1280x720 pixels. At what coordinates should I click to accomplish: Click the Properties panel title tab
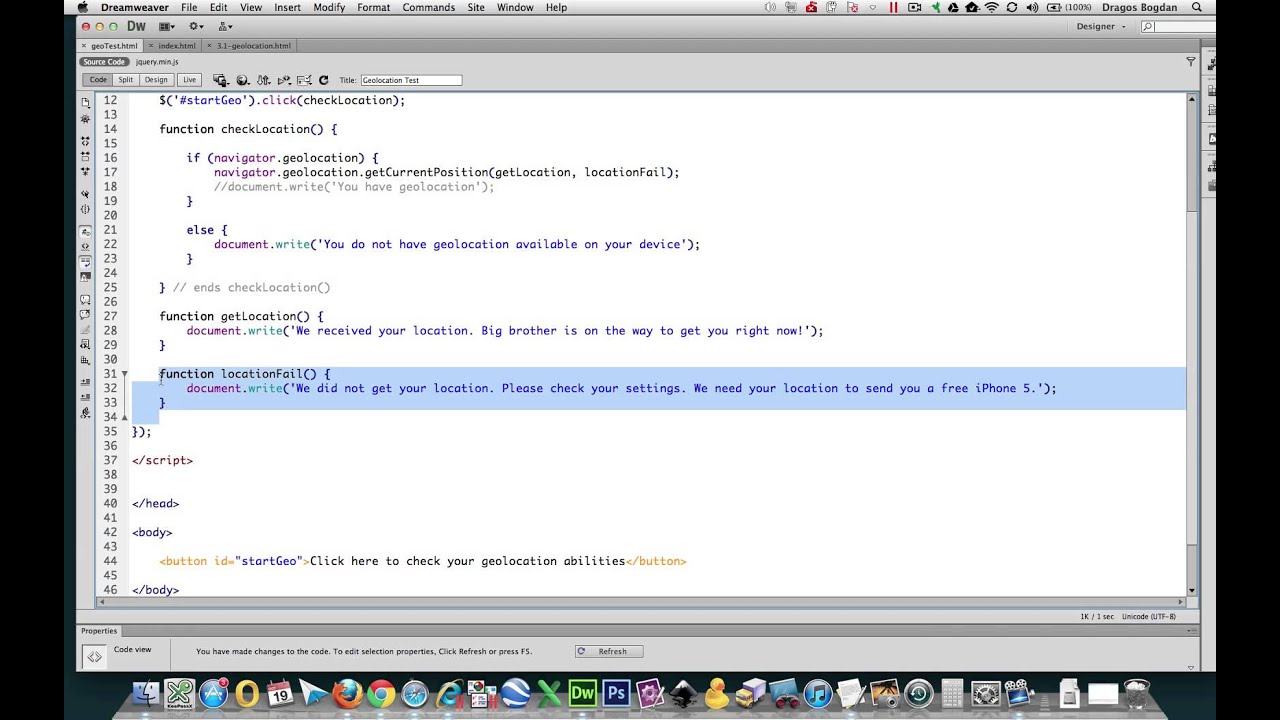tap(100, 631)
